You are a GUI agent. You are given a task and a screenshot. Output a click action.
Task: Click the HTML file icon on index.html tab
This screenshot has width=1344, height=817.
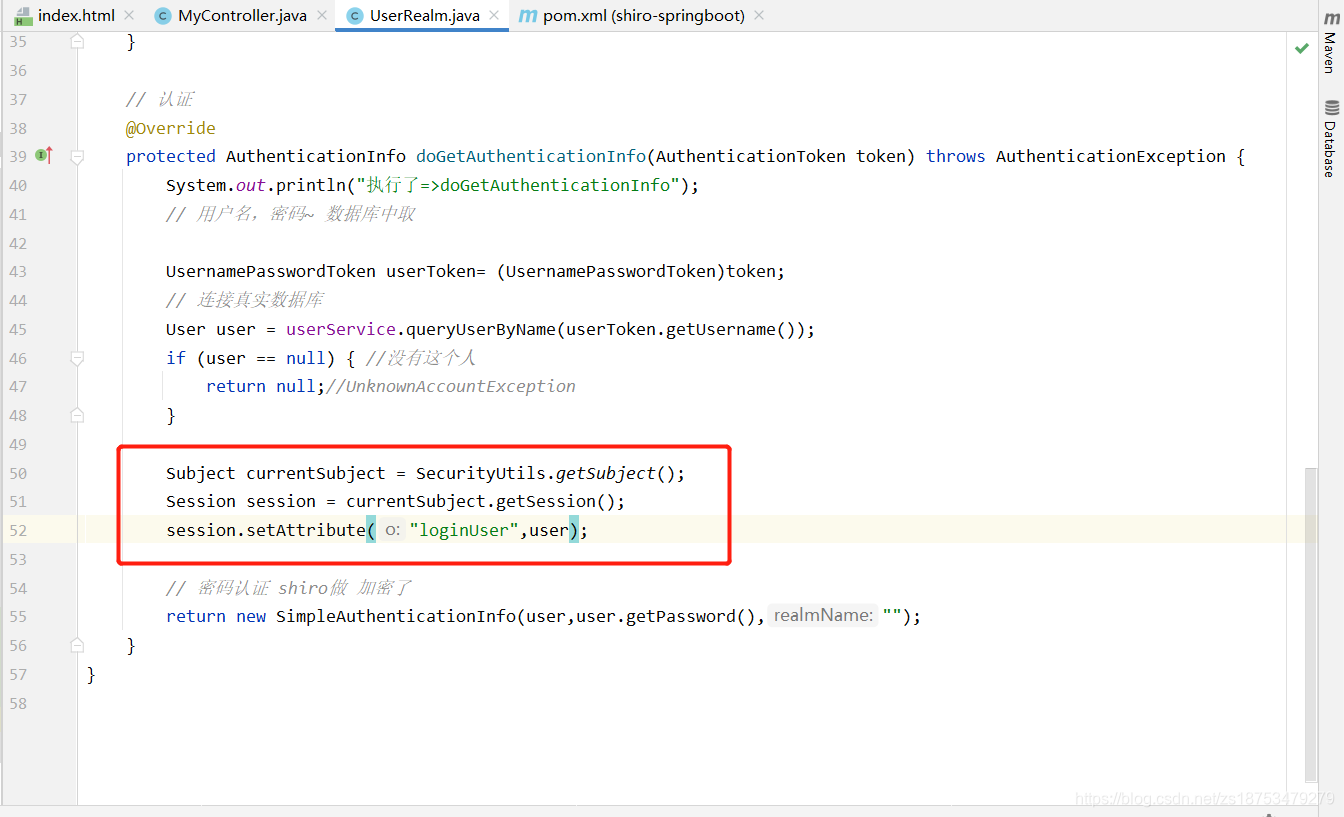point(23,16)
